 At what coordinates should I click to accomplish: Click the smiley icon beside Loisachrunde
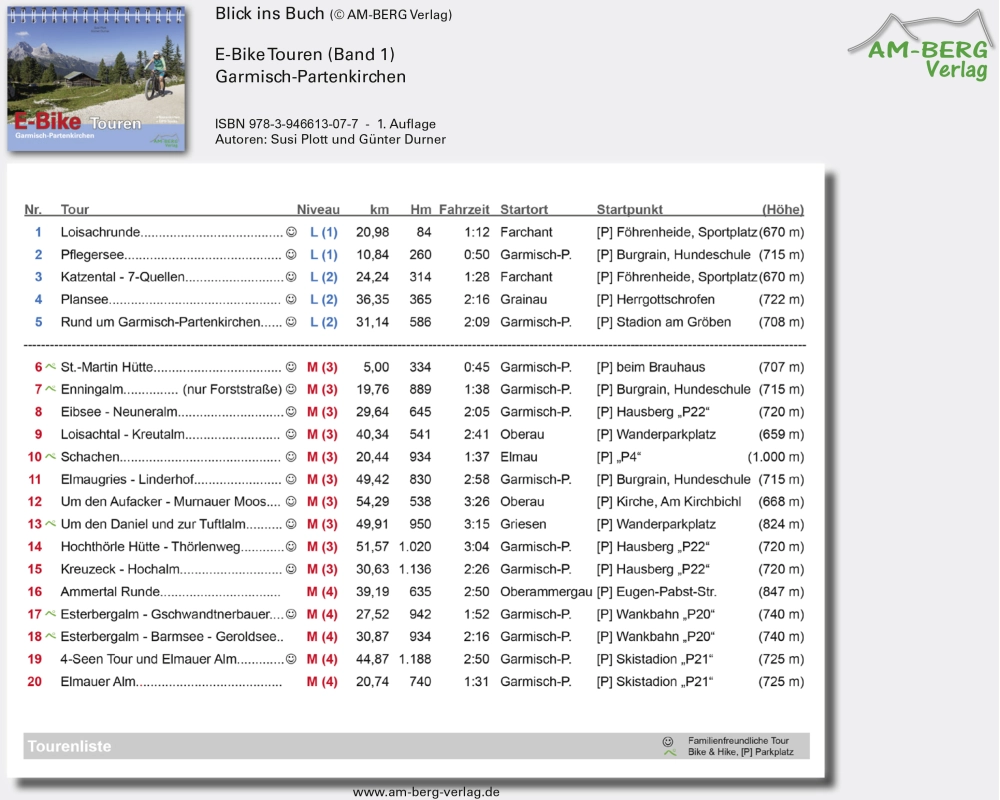291,232
